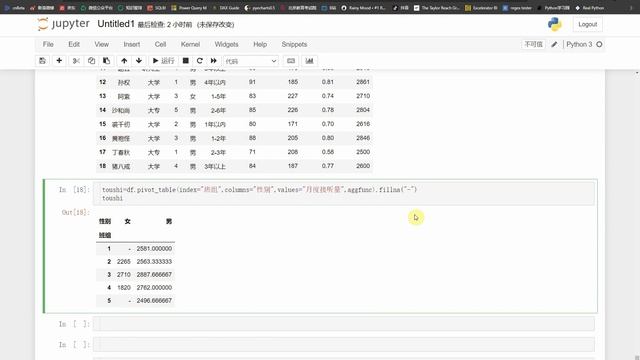Restart the kernel circular arrow icon
The image size is (640, 360).
click(x=200, y=61)
